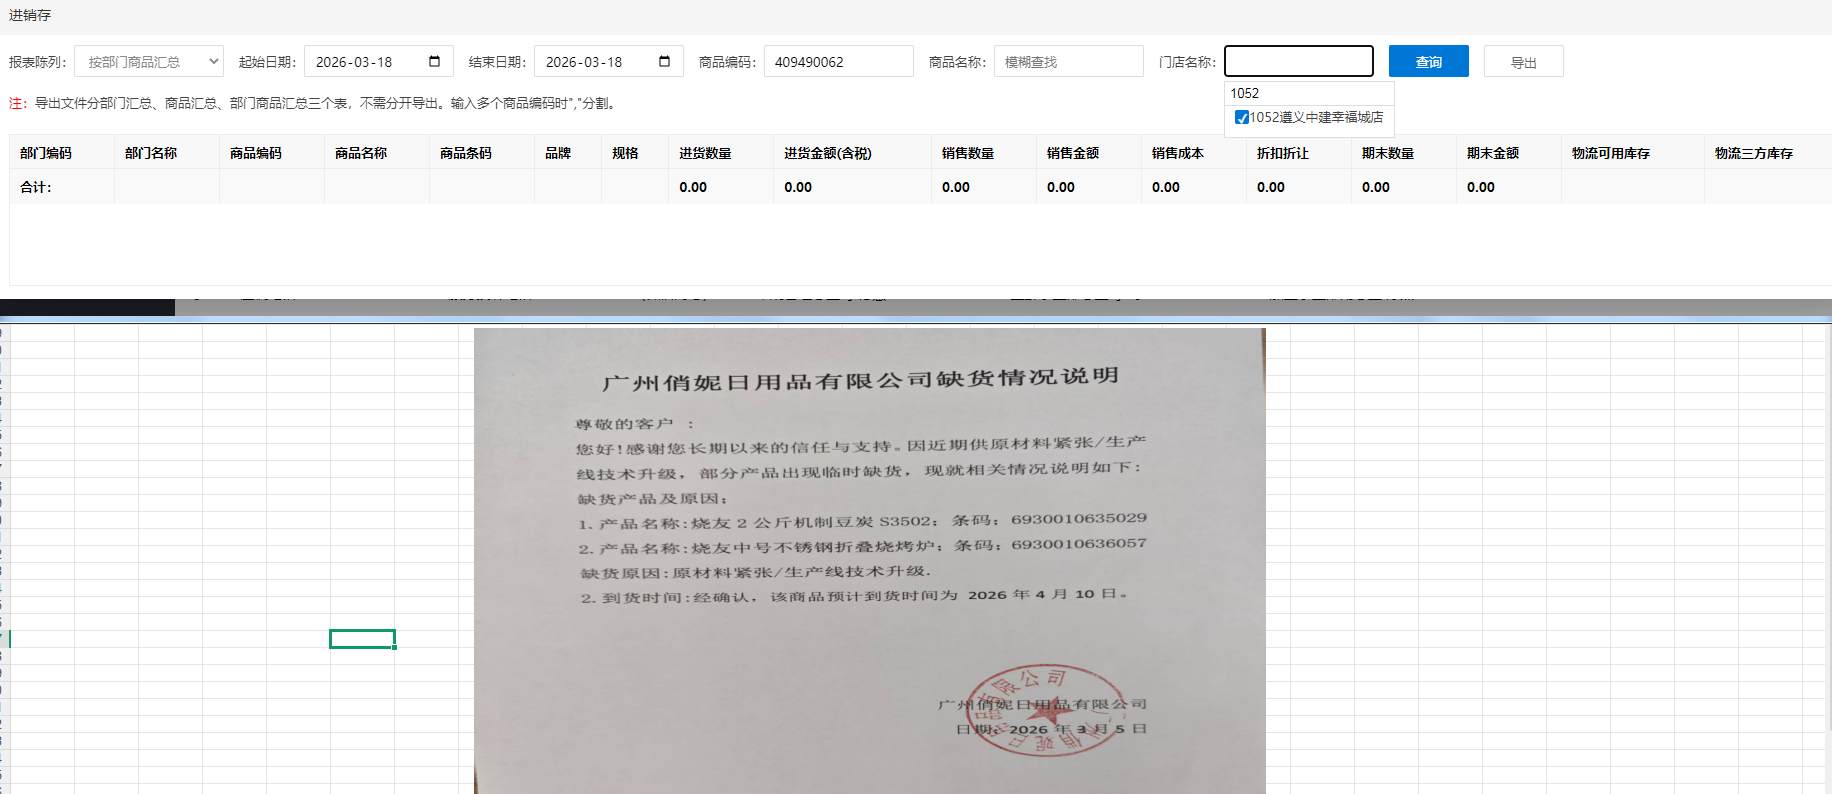The height and width of the screenshot is (794, 1832).
Task: Focus the 商品编码 input containing 409490062
Action: coord(838,61)
